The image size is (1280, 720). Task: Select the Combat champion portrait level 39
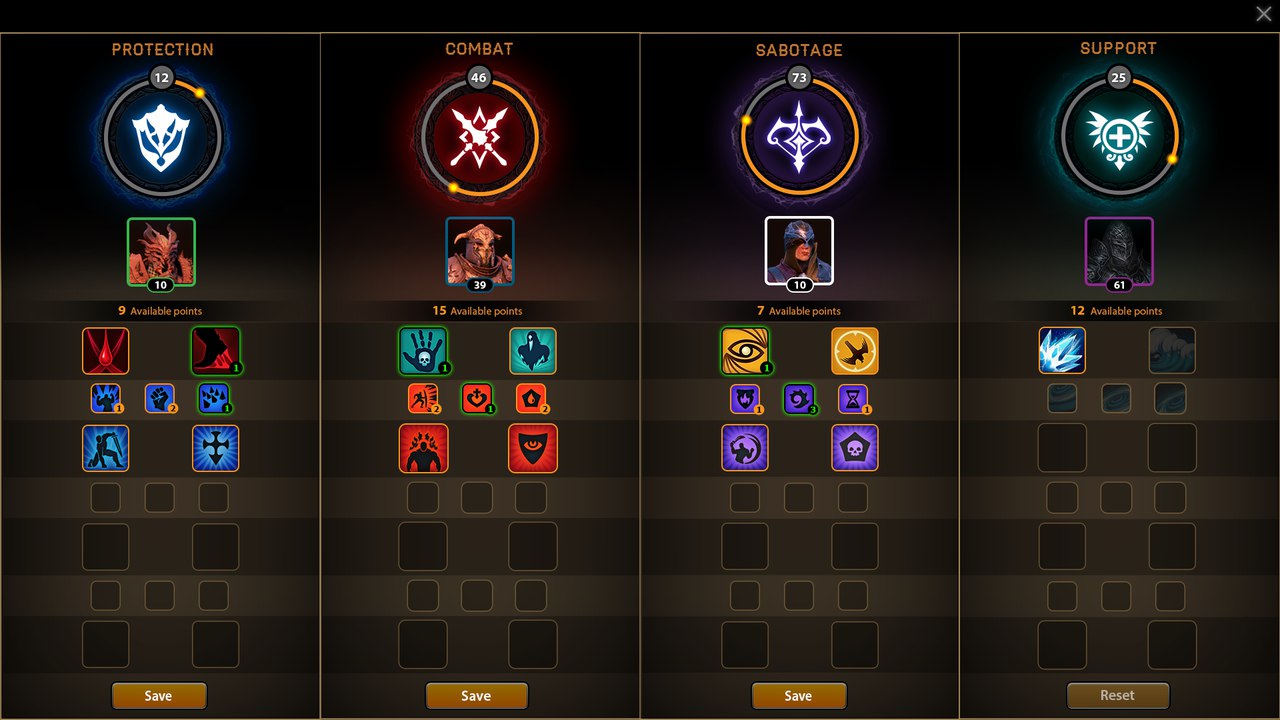tap(480, 252)
